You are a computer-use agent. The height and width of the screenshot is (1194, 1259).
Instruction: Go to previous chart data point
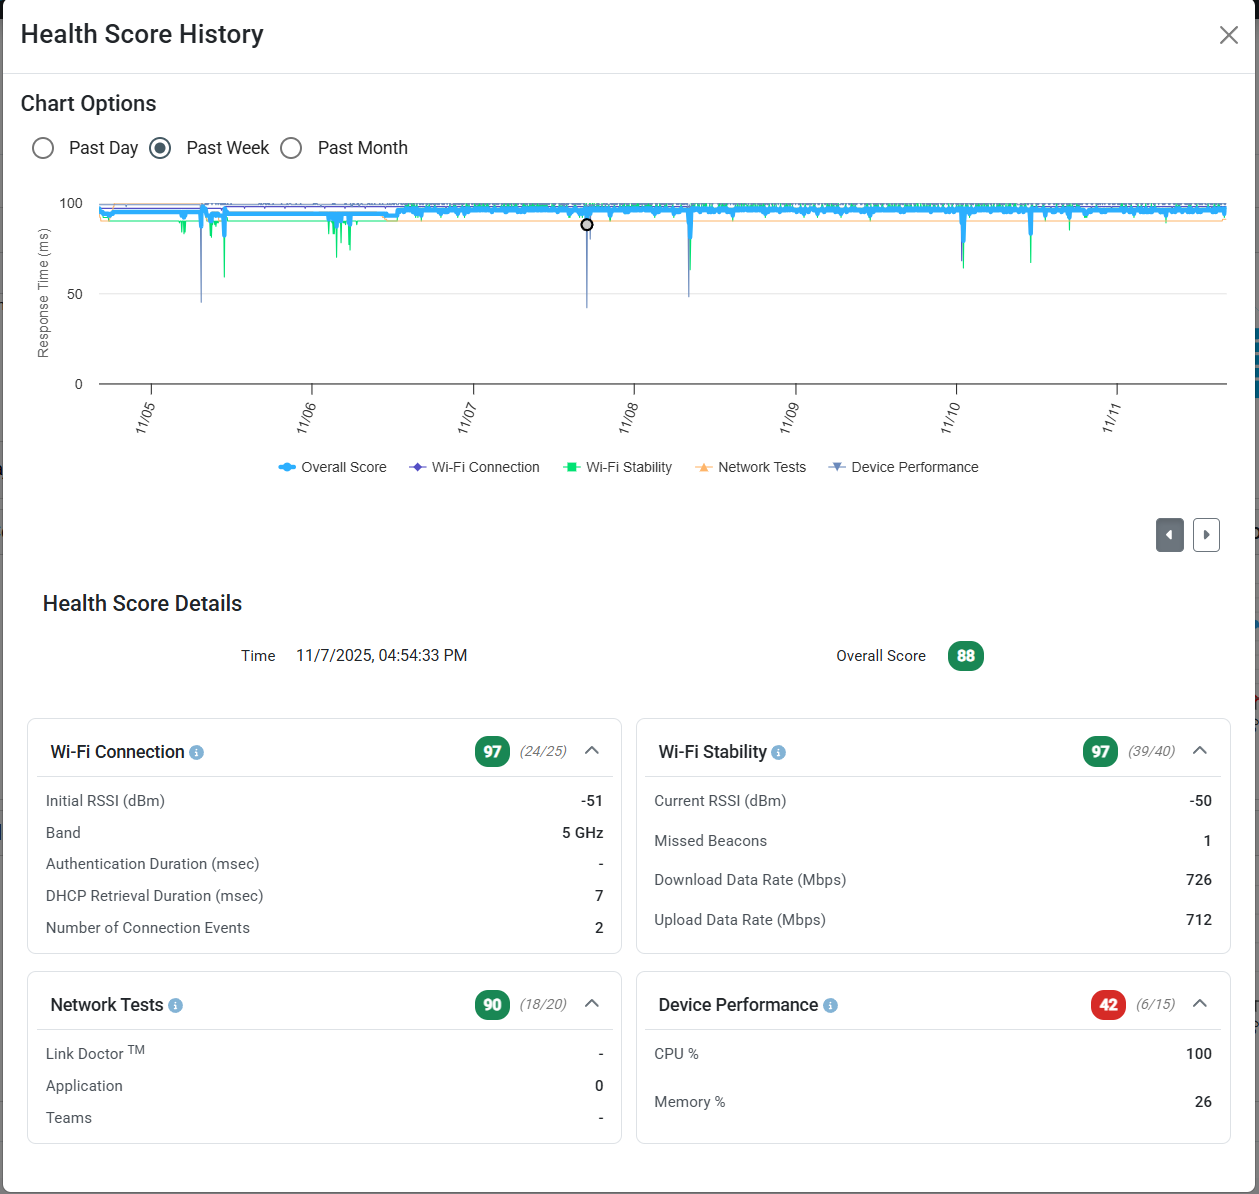coord(1169,535)
